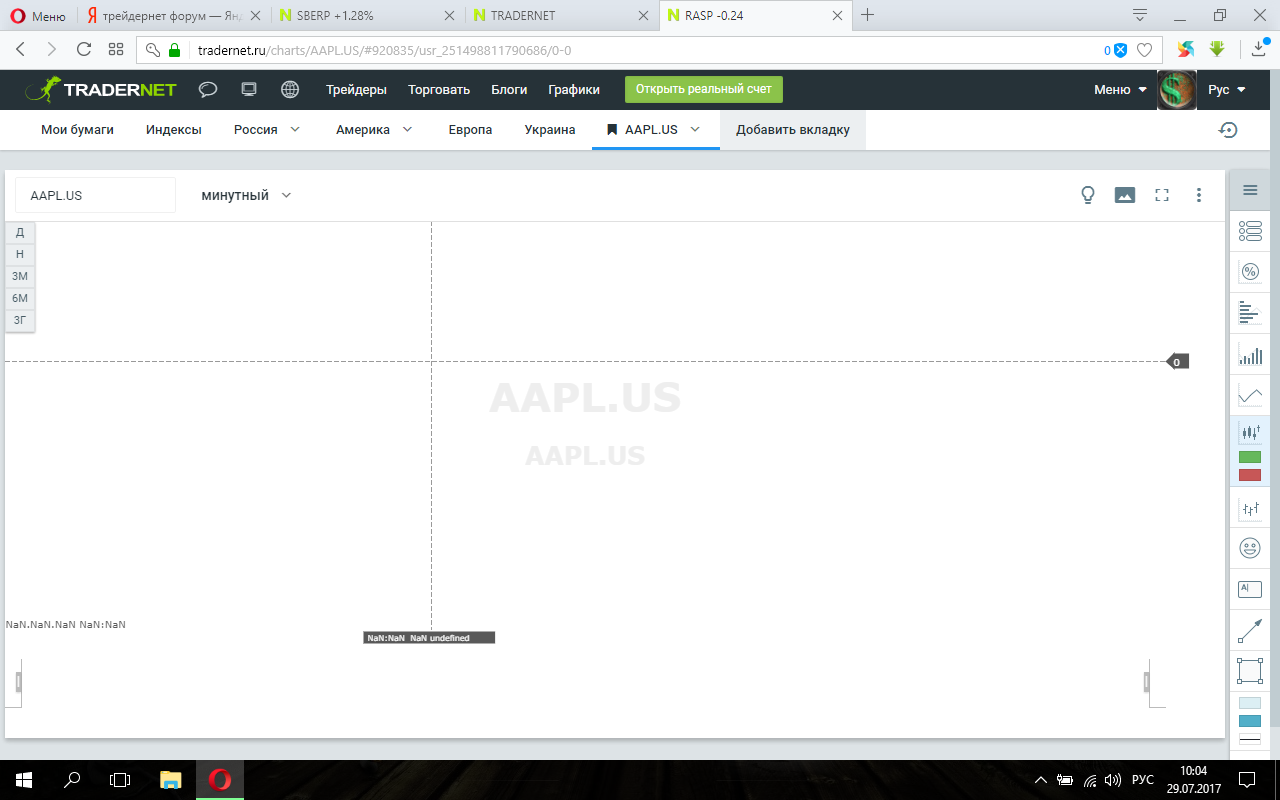
Task: Open the Мои бумаги tab
Action: 77,129
